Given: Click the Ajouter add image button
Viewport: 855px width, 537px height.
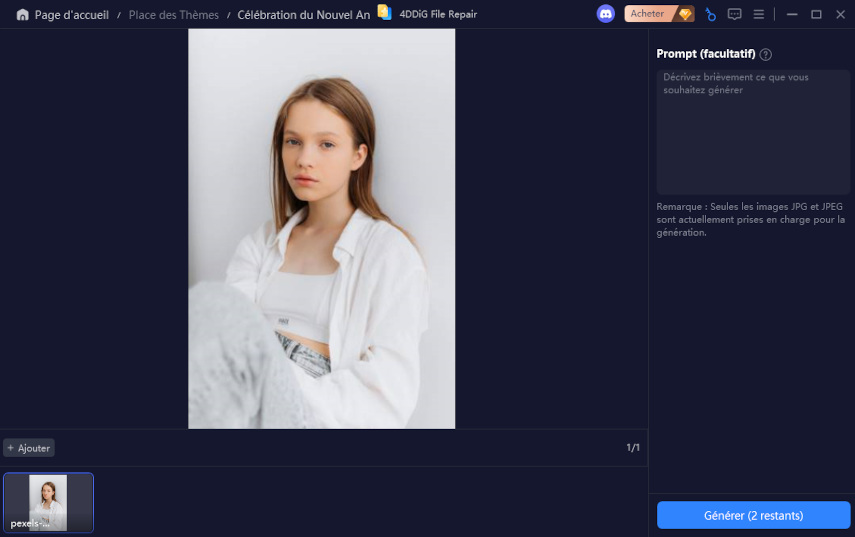Looking at the screenshot, I should [x=29, y=448].
